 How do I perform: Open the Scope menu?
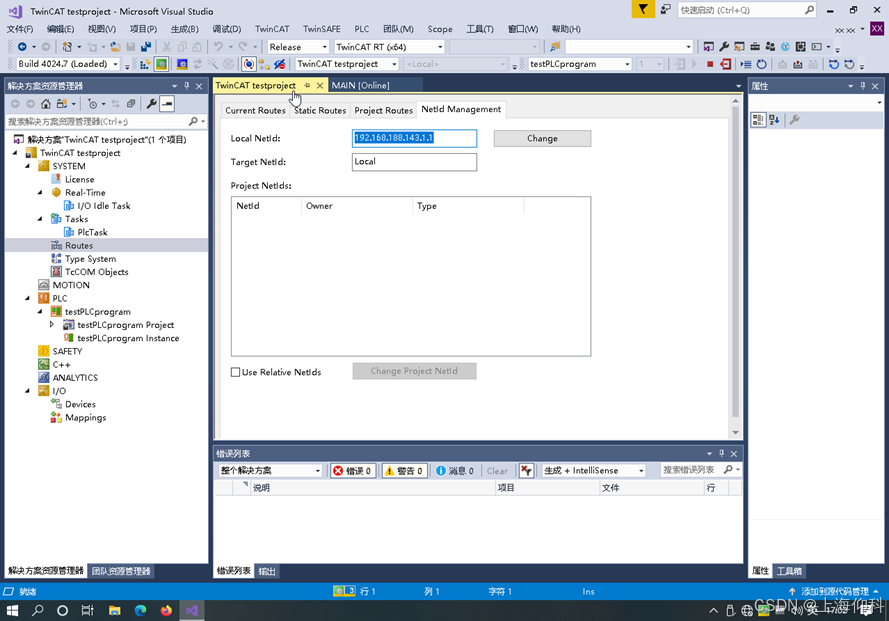[440, 29]
